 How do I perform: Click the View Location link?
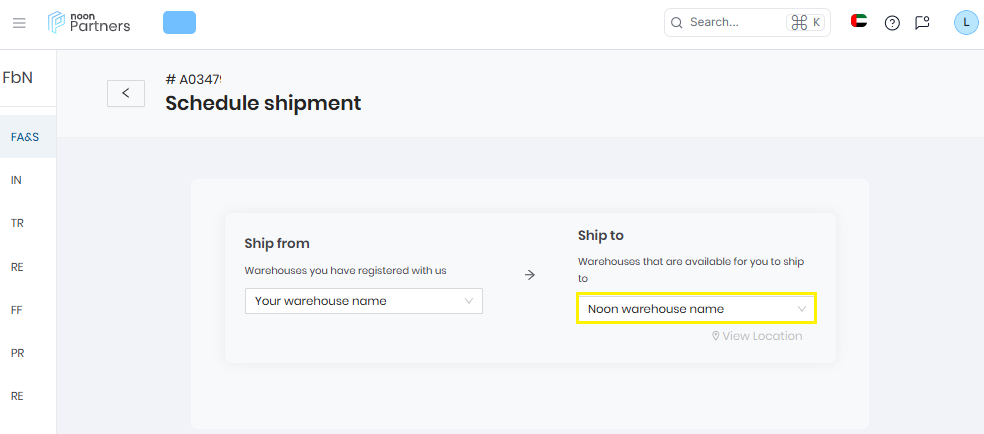(x=757, y=336)
